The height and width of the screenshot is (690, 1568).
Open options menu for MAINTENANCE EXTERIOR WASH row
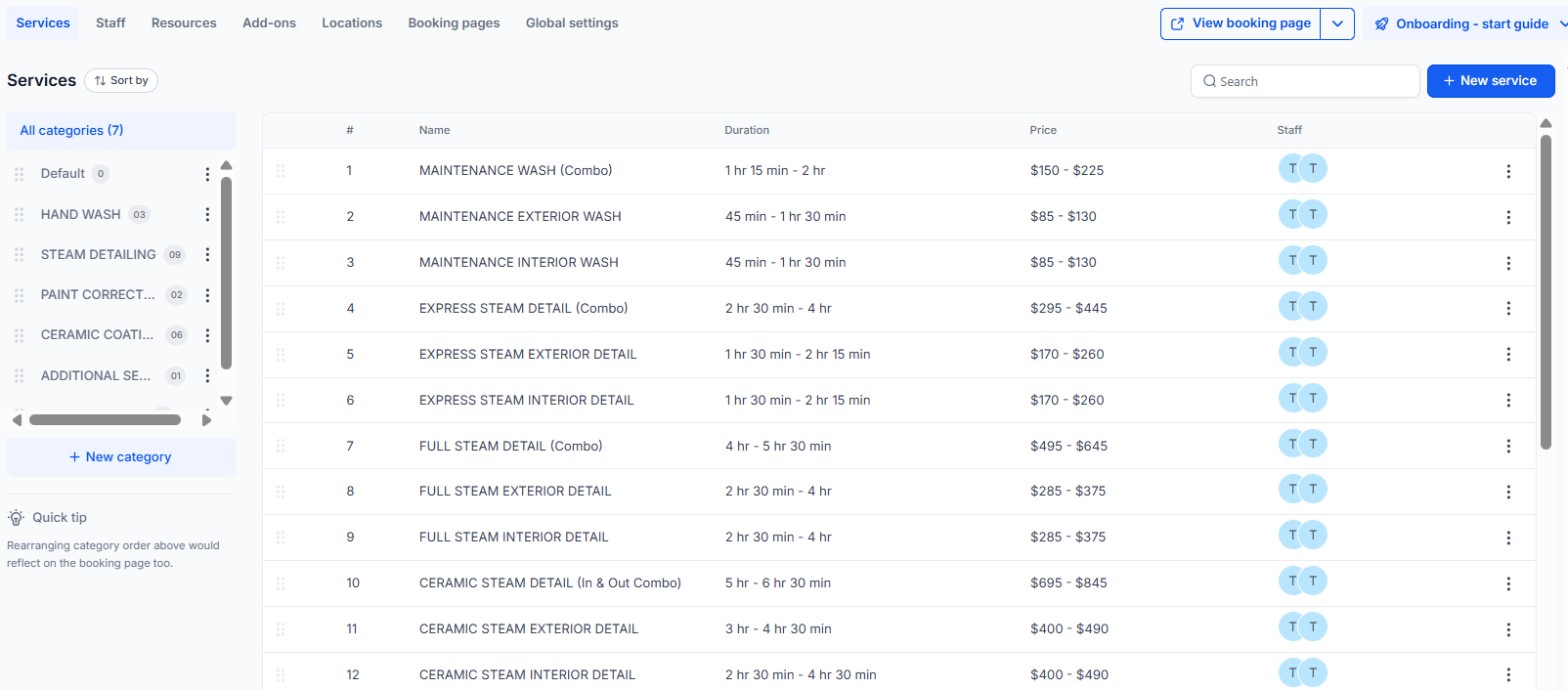[x=1508, y=217]
